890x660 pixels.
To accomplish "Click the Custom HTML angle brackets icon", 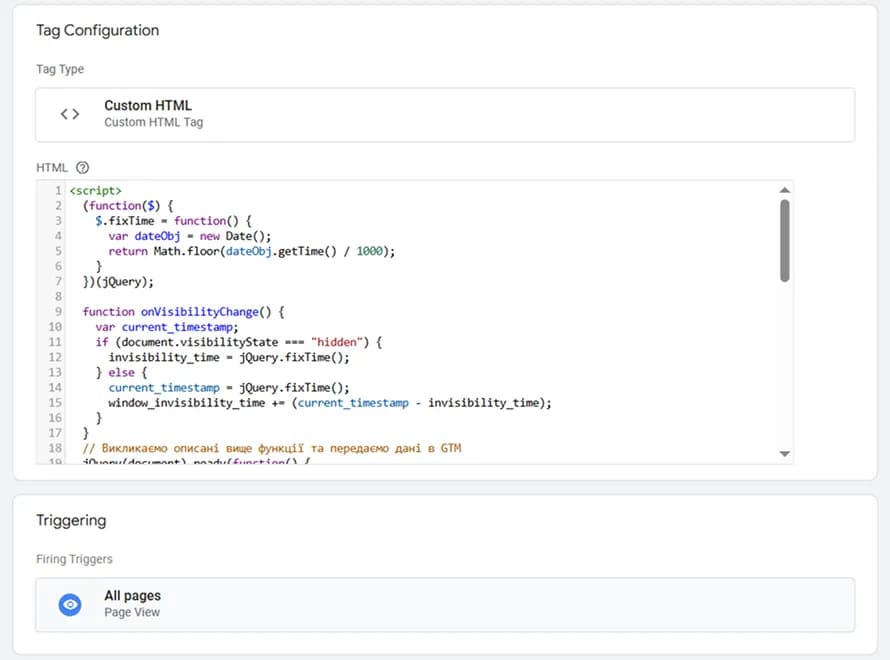I will pyautogui.click(x=69, y=113).
